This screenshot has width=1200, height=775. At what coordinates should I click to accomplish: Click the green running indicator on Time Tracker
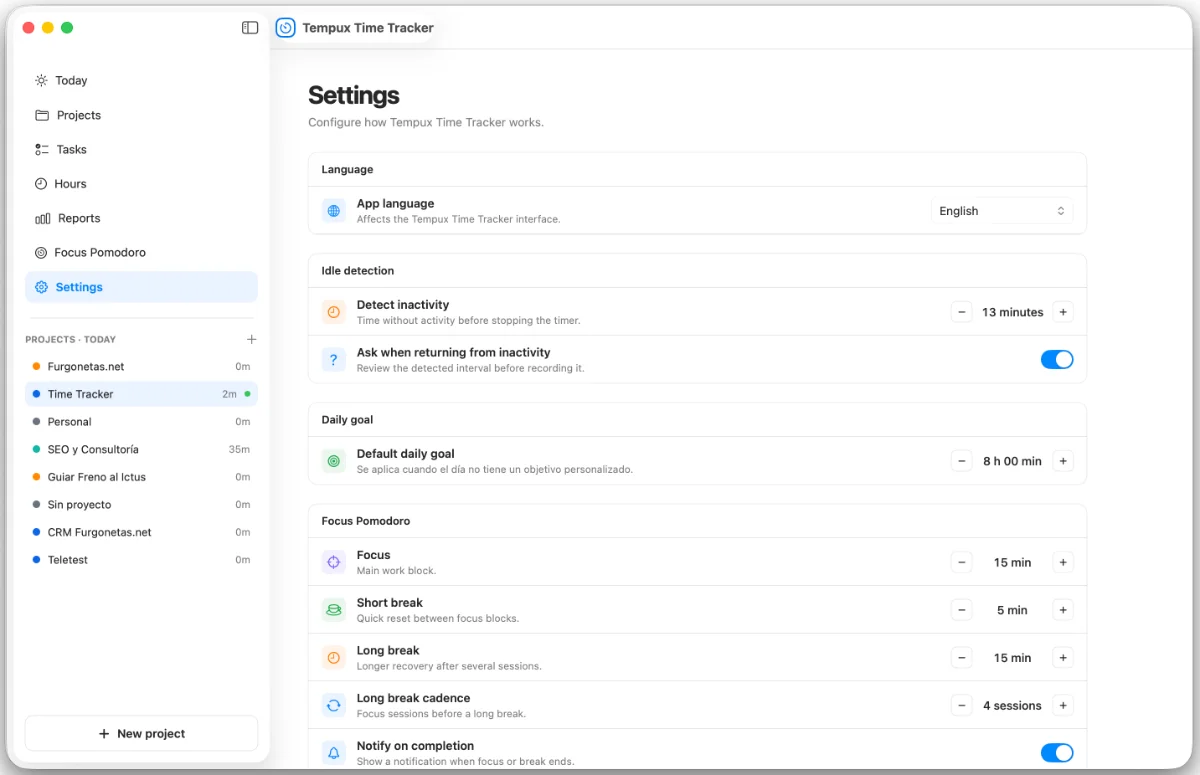(x=247, y=394)
